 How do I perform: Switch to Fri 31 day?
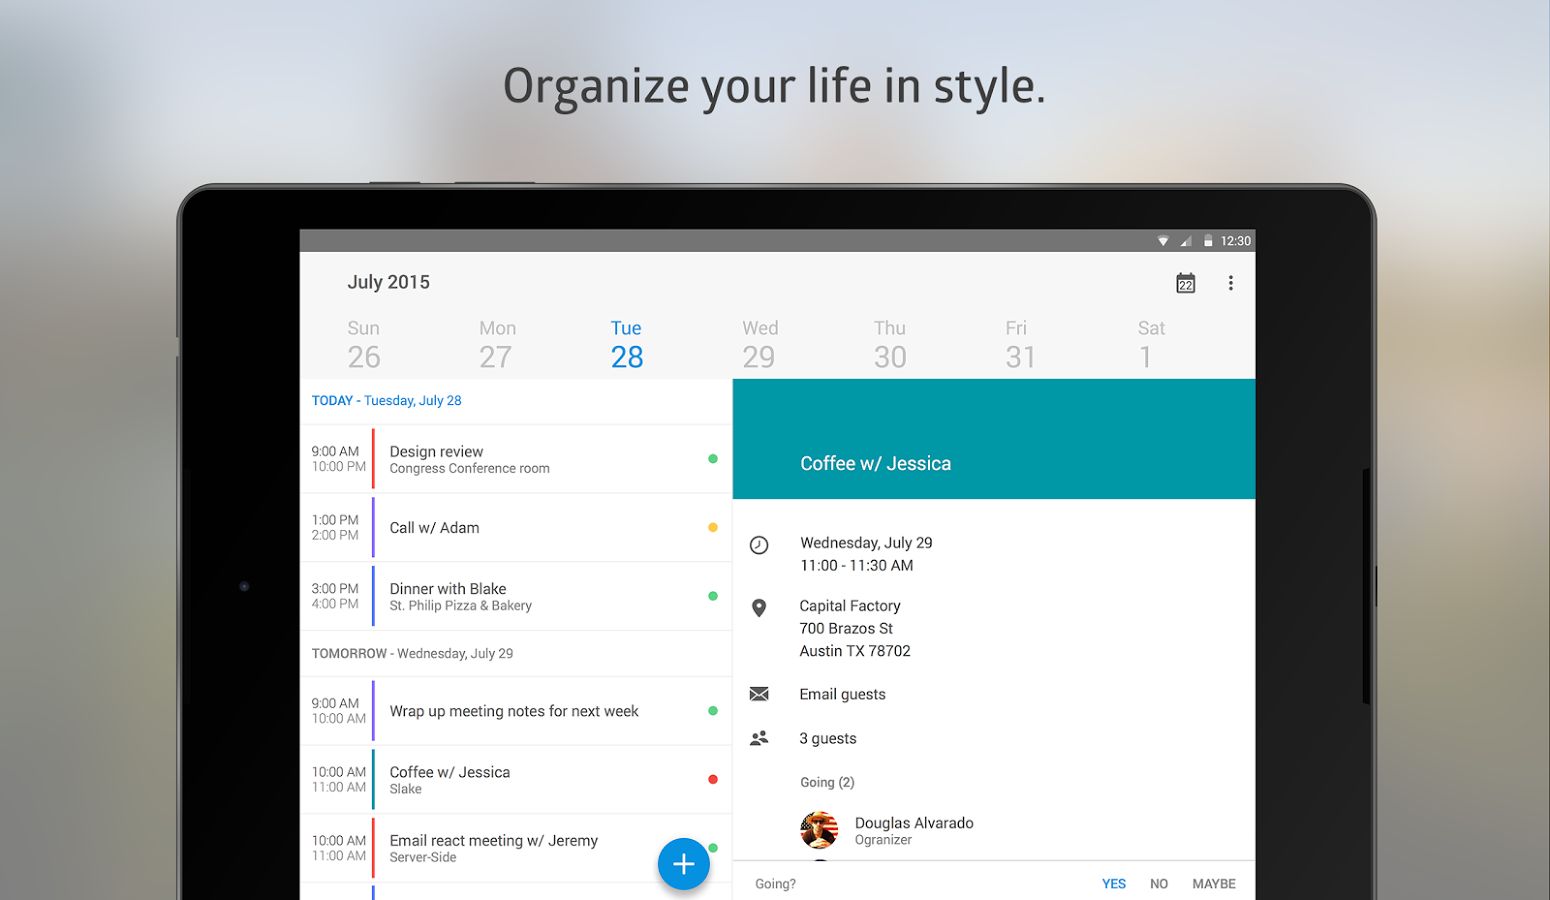1019,344
